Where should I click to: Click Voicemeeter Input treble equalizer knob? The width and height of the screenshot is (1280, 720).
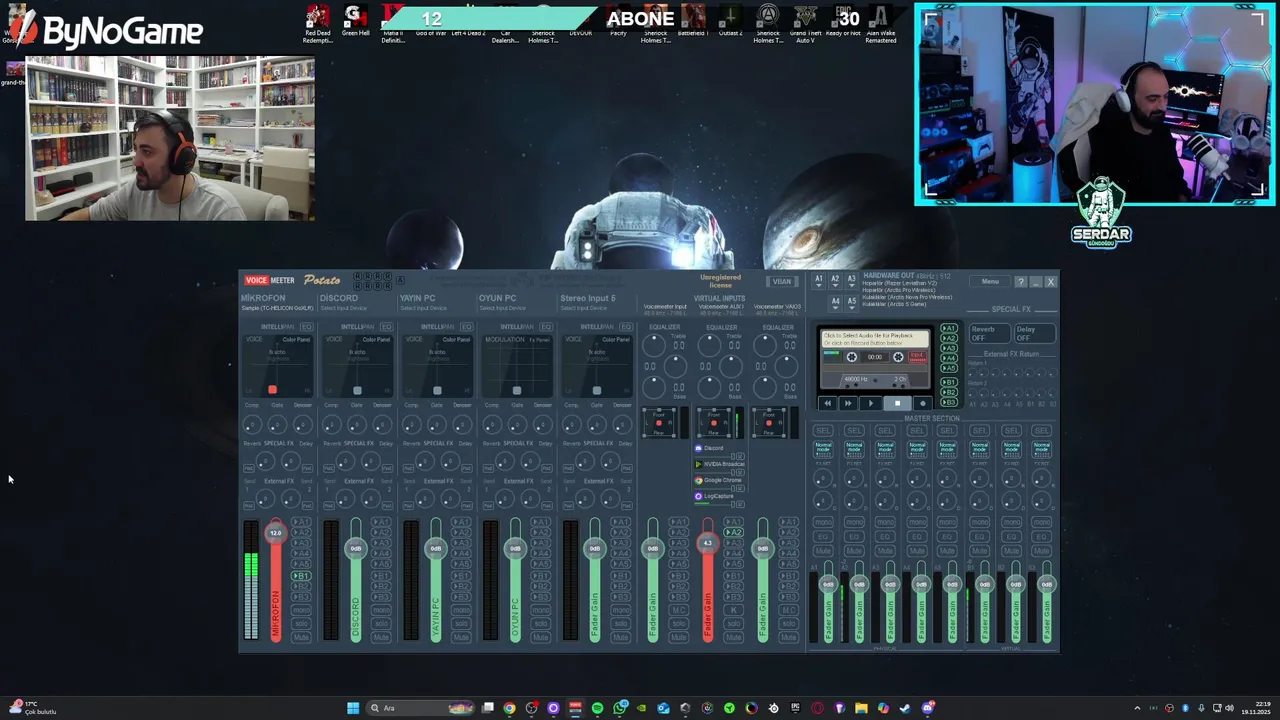(652, 345)
